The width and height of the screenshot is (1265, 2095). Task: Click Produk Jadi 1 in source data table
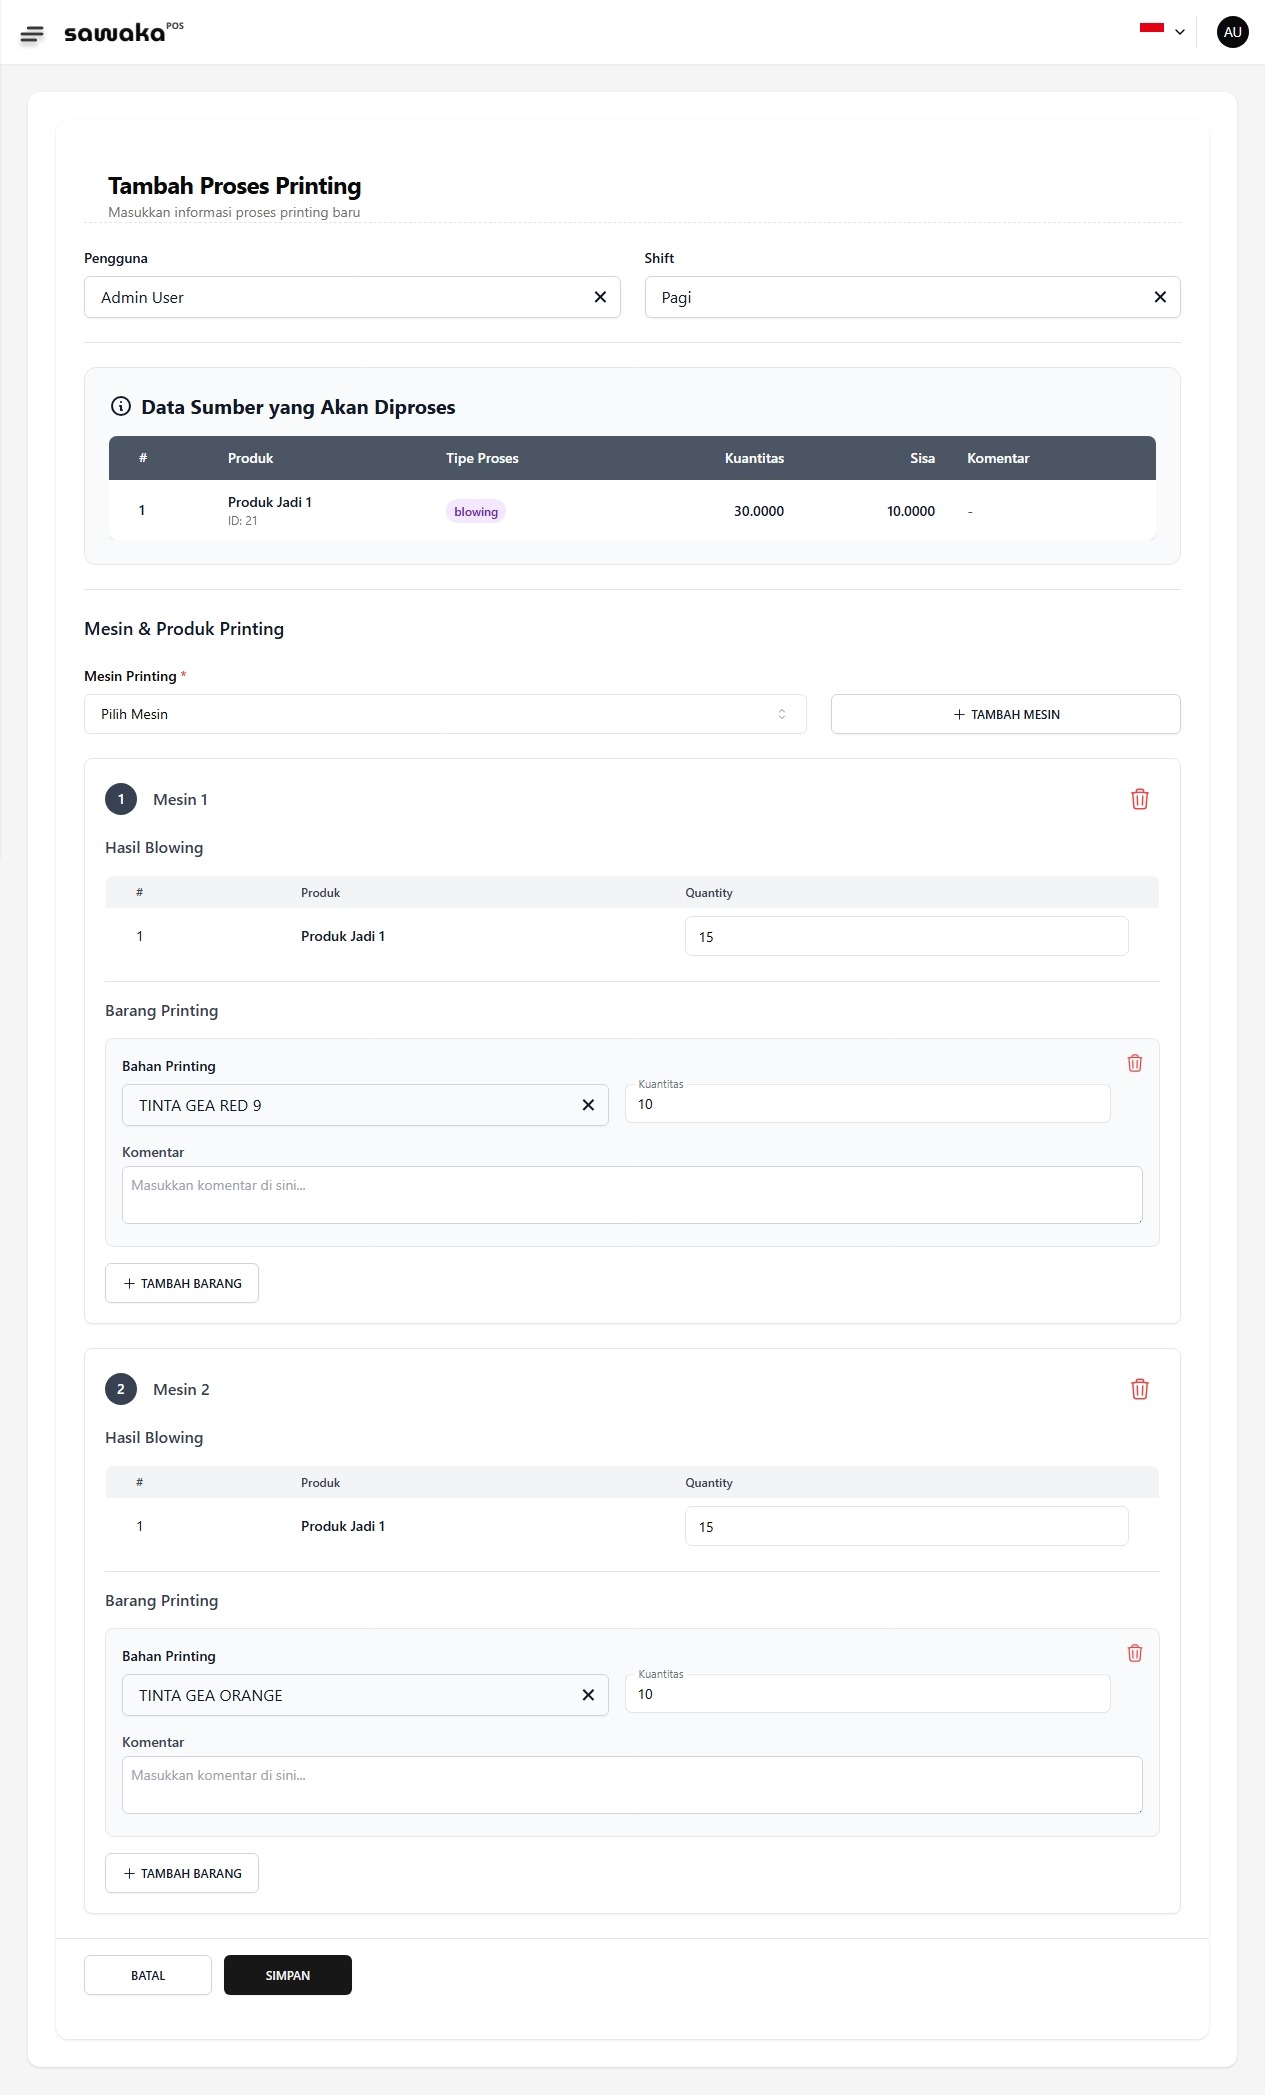pyautogui.click(x=270, y=502)
